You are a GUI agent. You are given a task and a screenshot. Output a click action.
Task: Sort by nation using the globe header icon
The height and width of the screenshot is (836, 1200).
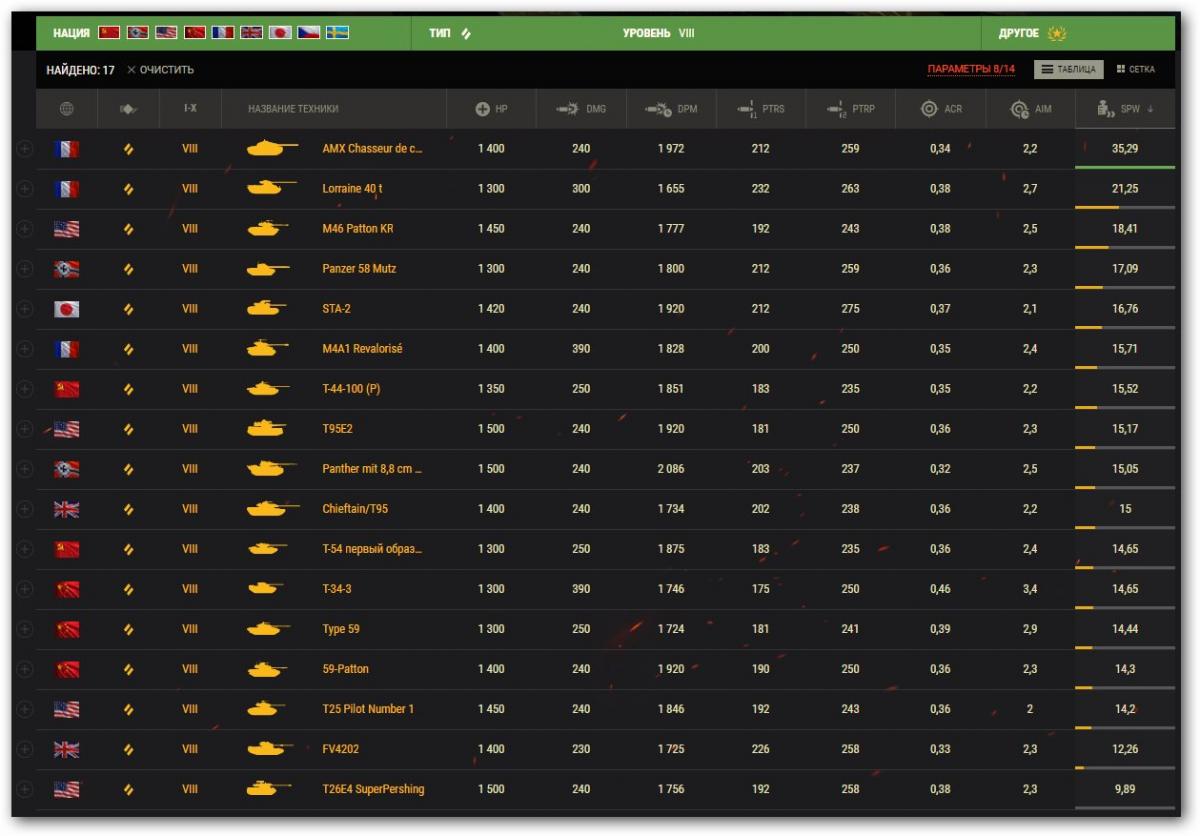(x=67, y=109)
